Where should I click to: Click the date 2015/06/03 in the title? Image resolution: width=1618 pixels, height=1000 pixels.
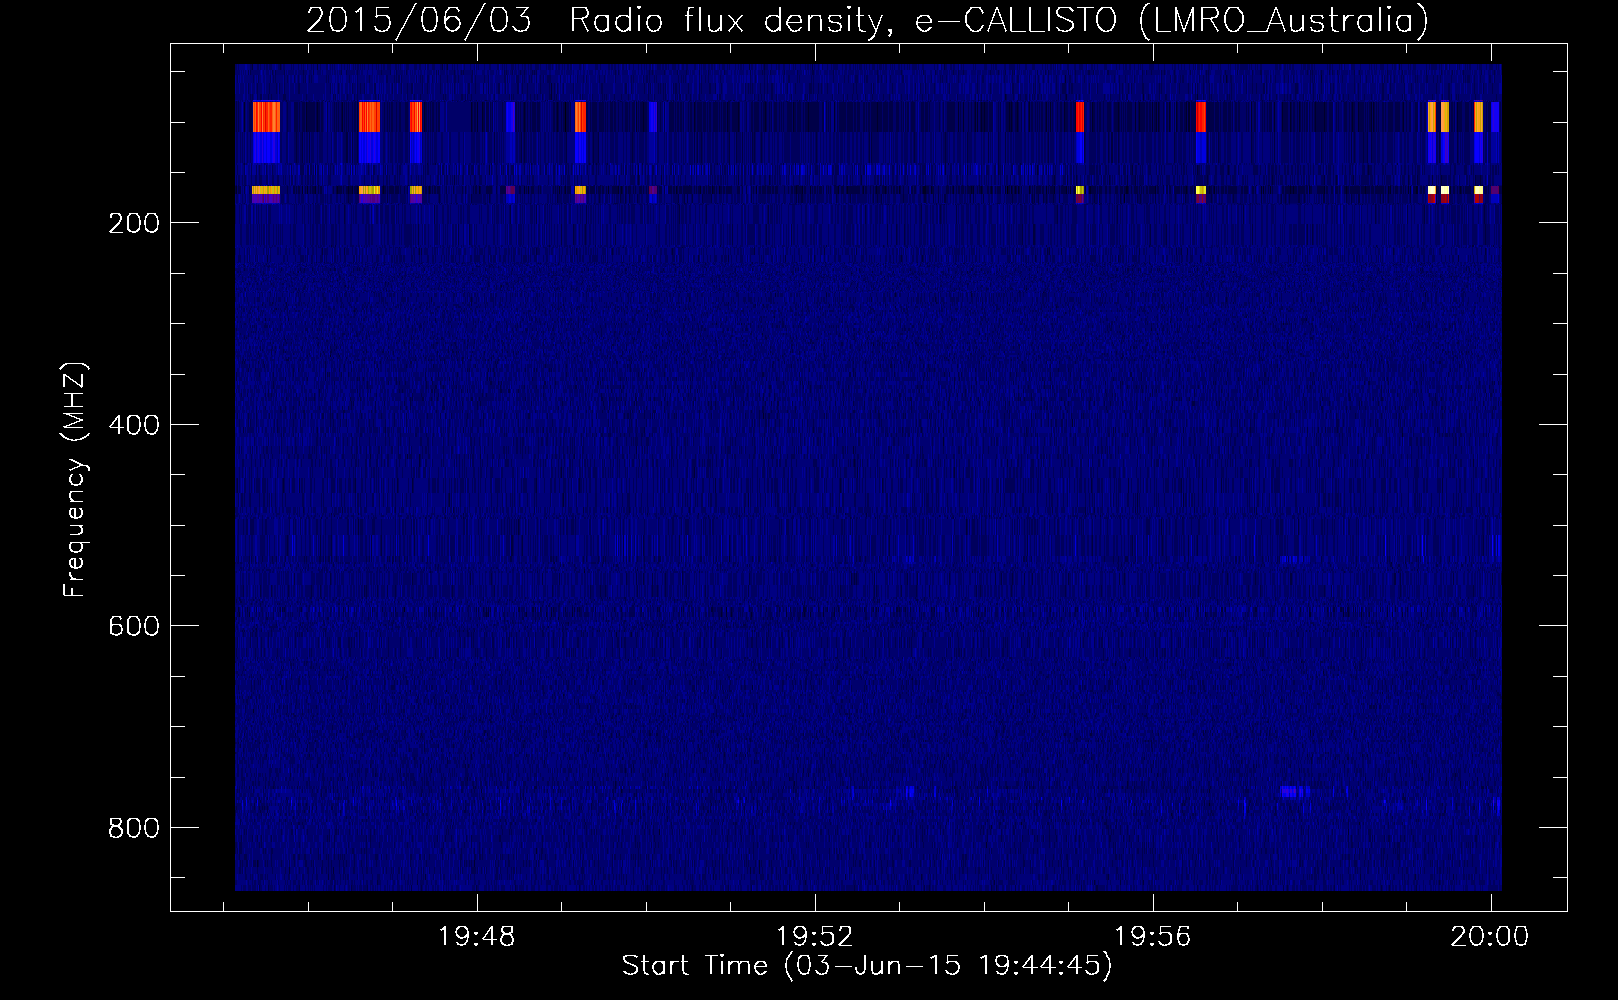pos(418,20)
